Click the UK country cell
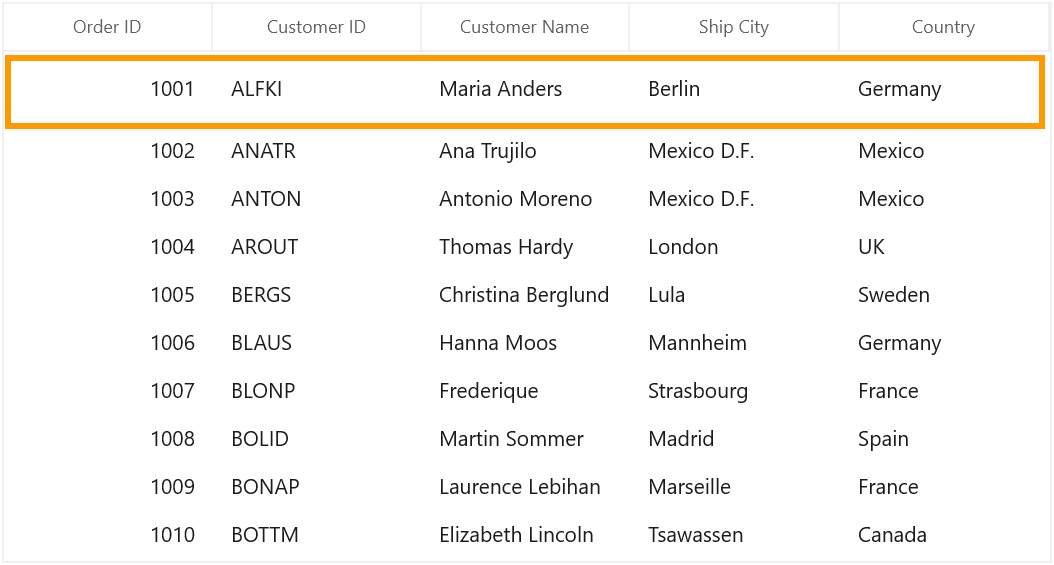 pyautogui.click(x=943, y=247)
